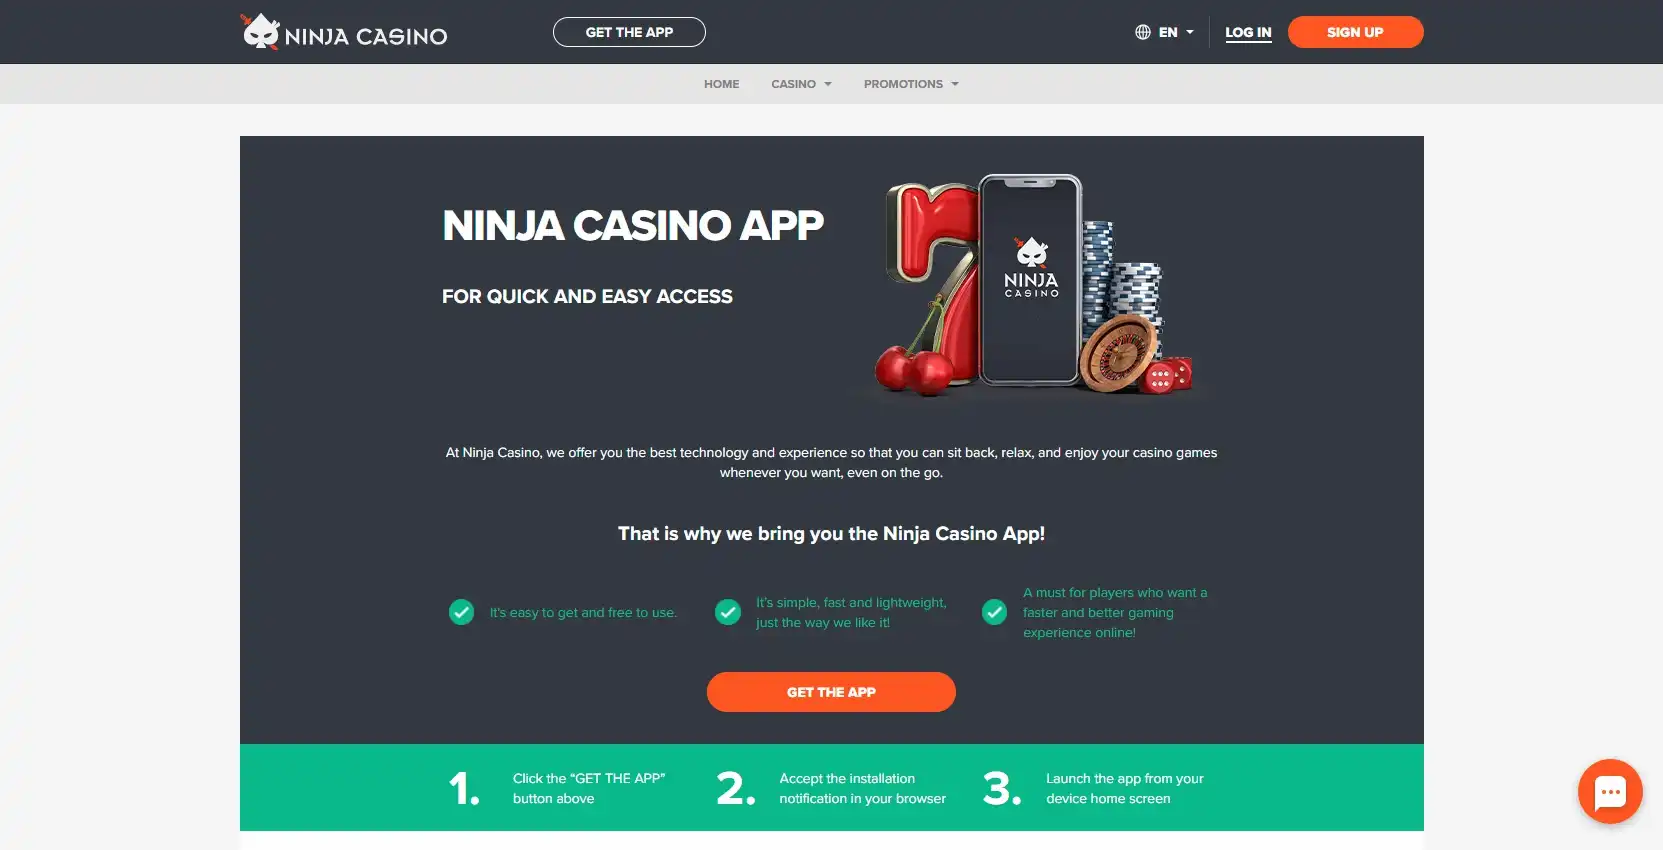Click the header Get The App button
This screenshot has height=850, width=1663.
[629, 32]
